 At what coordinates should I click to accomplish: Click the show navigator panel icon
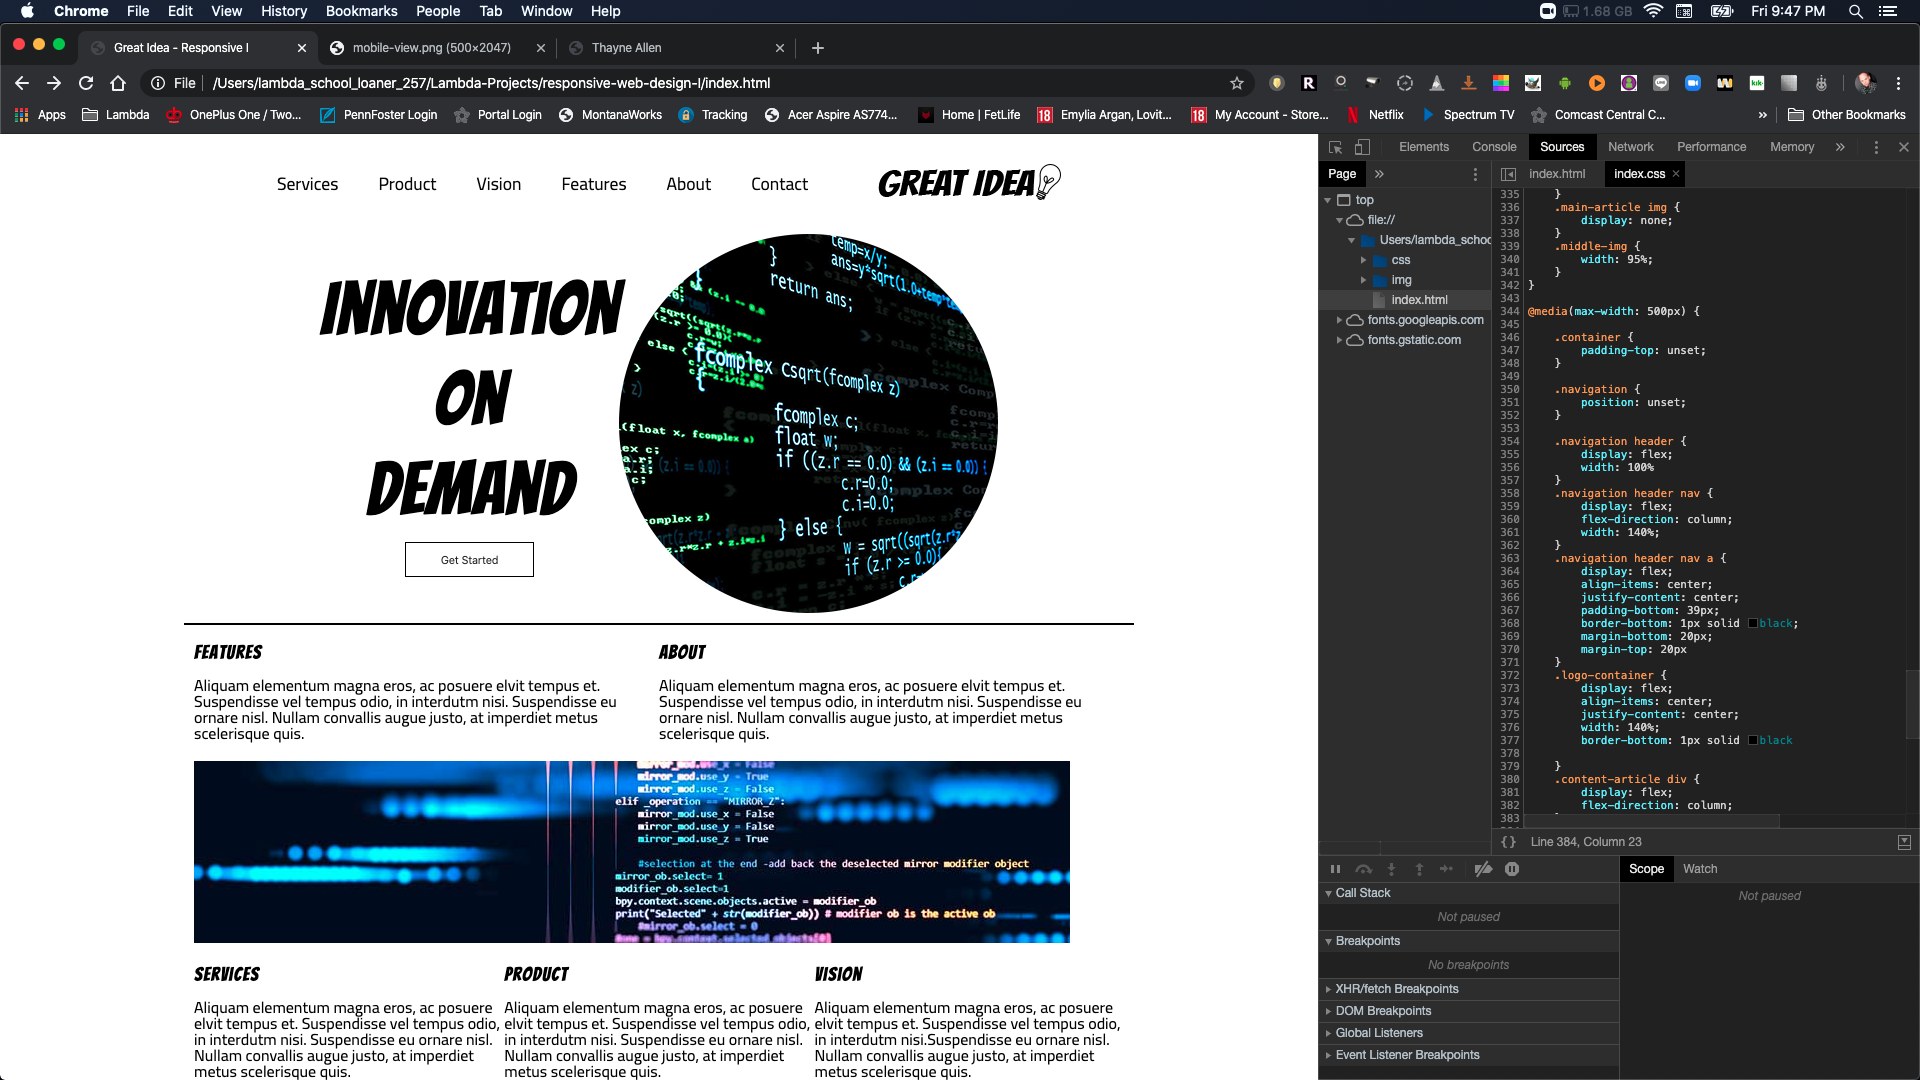coord(1508,174)
